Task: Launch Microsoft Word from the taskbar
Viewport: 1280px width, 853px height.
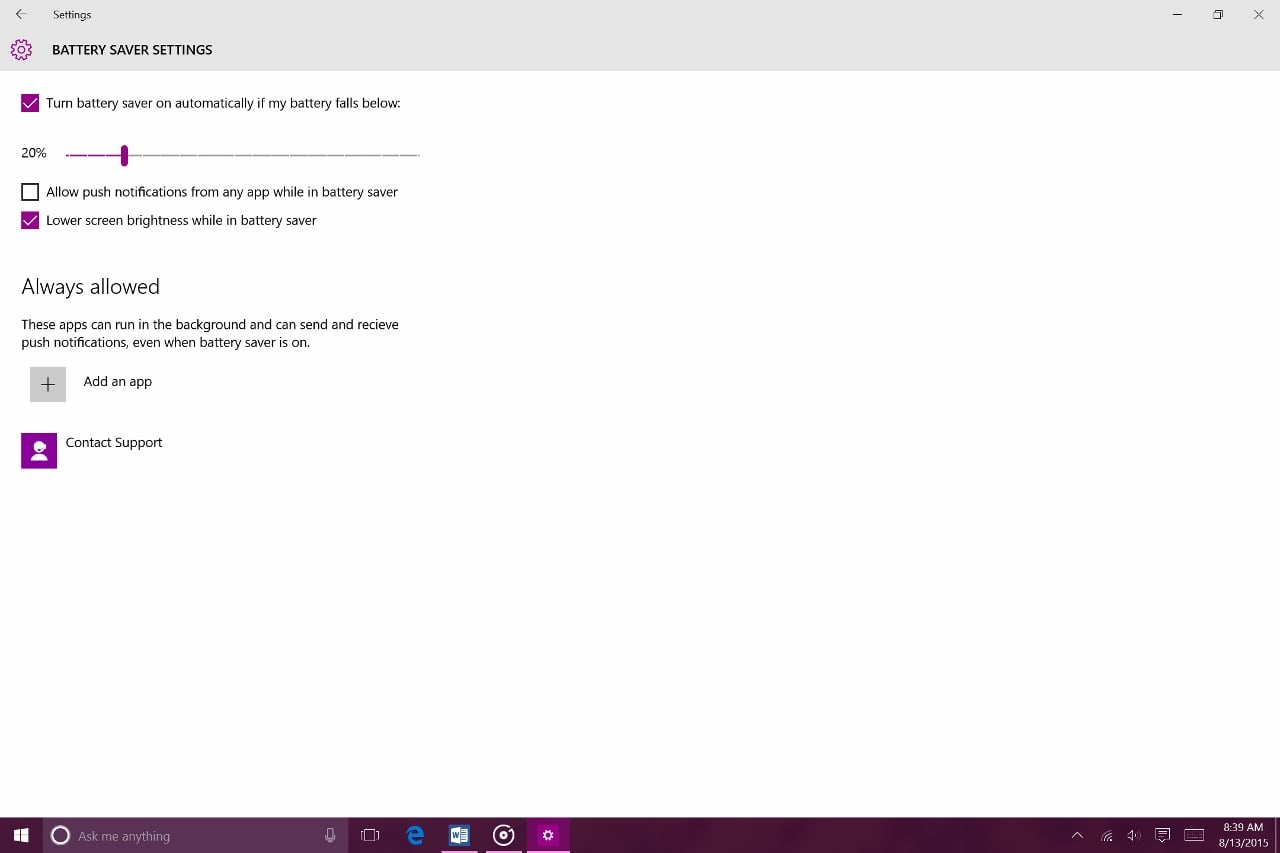Action: click(x=459, y=835)
